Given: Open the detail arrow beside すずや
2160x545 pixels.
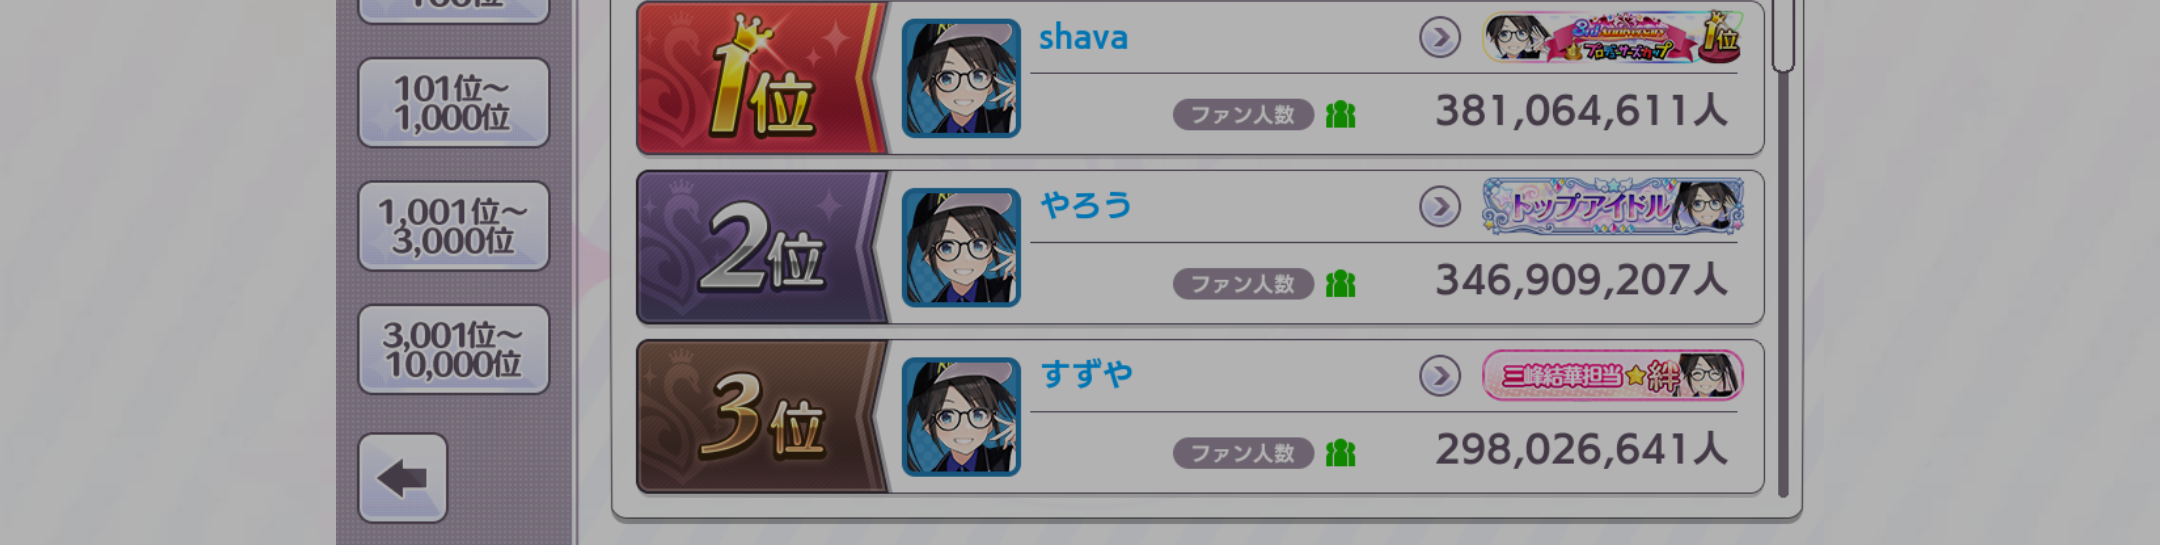Looking at the screenshot, I should click(x=1440, y=376).
